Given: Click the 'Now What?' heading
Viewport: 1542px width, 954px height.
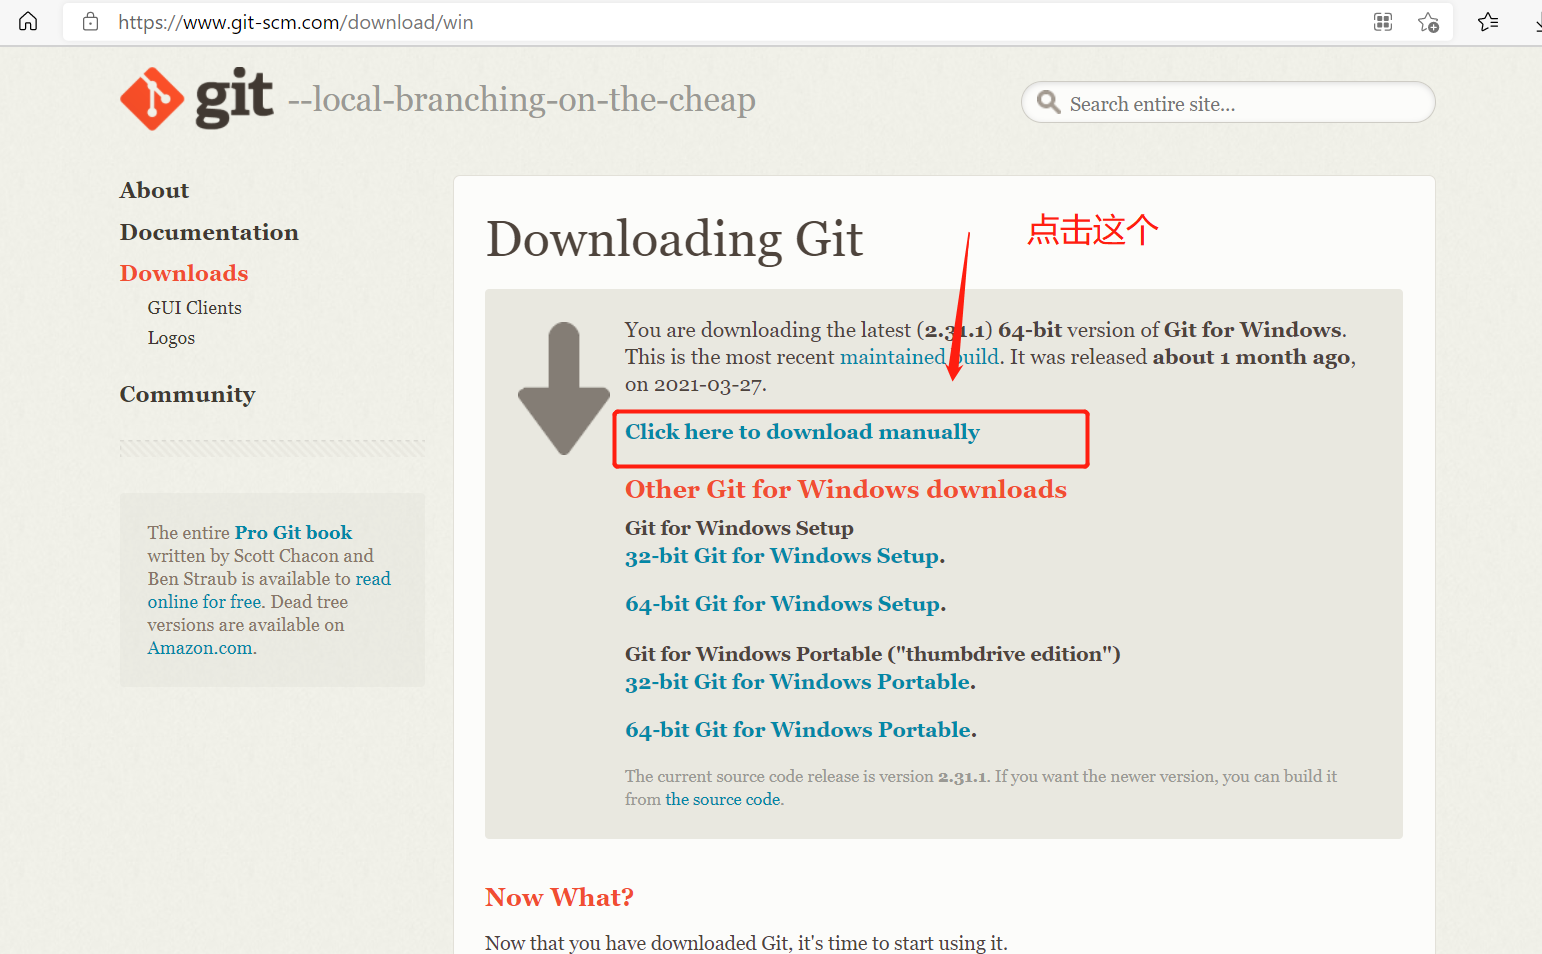Looking at the screenshot, I should pos(559,897).
